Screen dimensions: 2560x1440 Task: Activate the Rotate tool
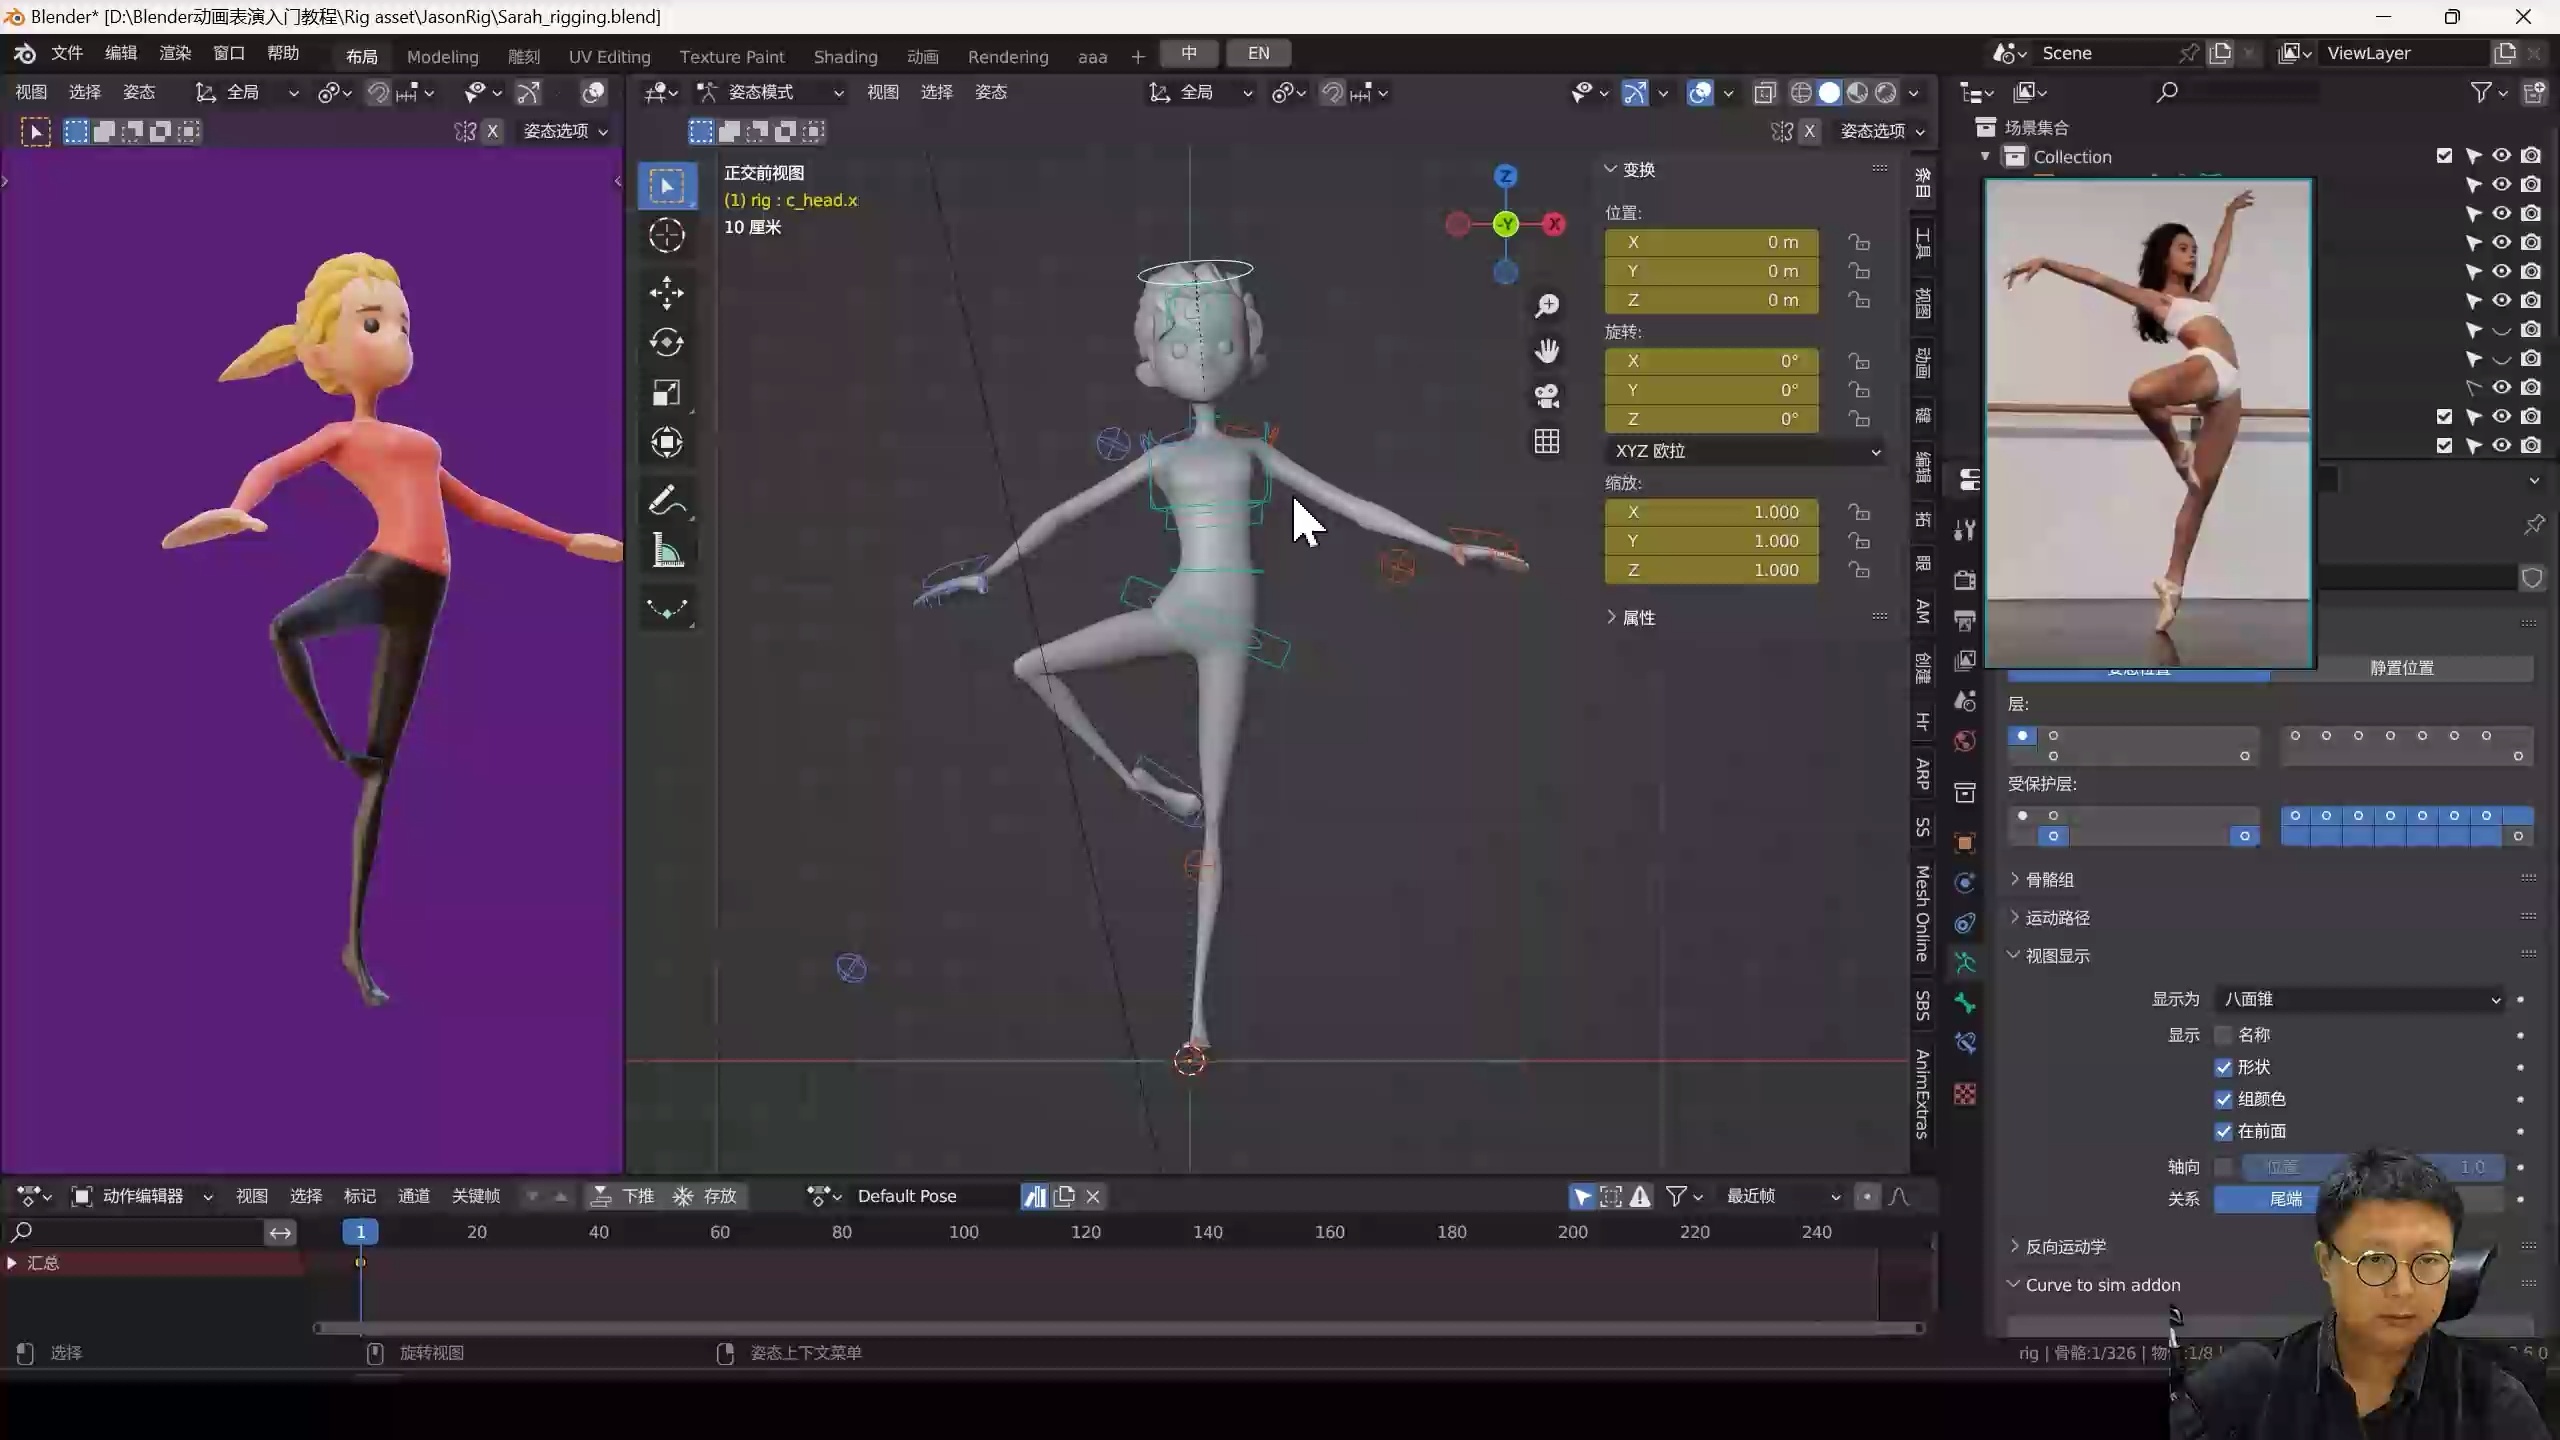click(667, 343)
